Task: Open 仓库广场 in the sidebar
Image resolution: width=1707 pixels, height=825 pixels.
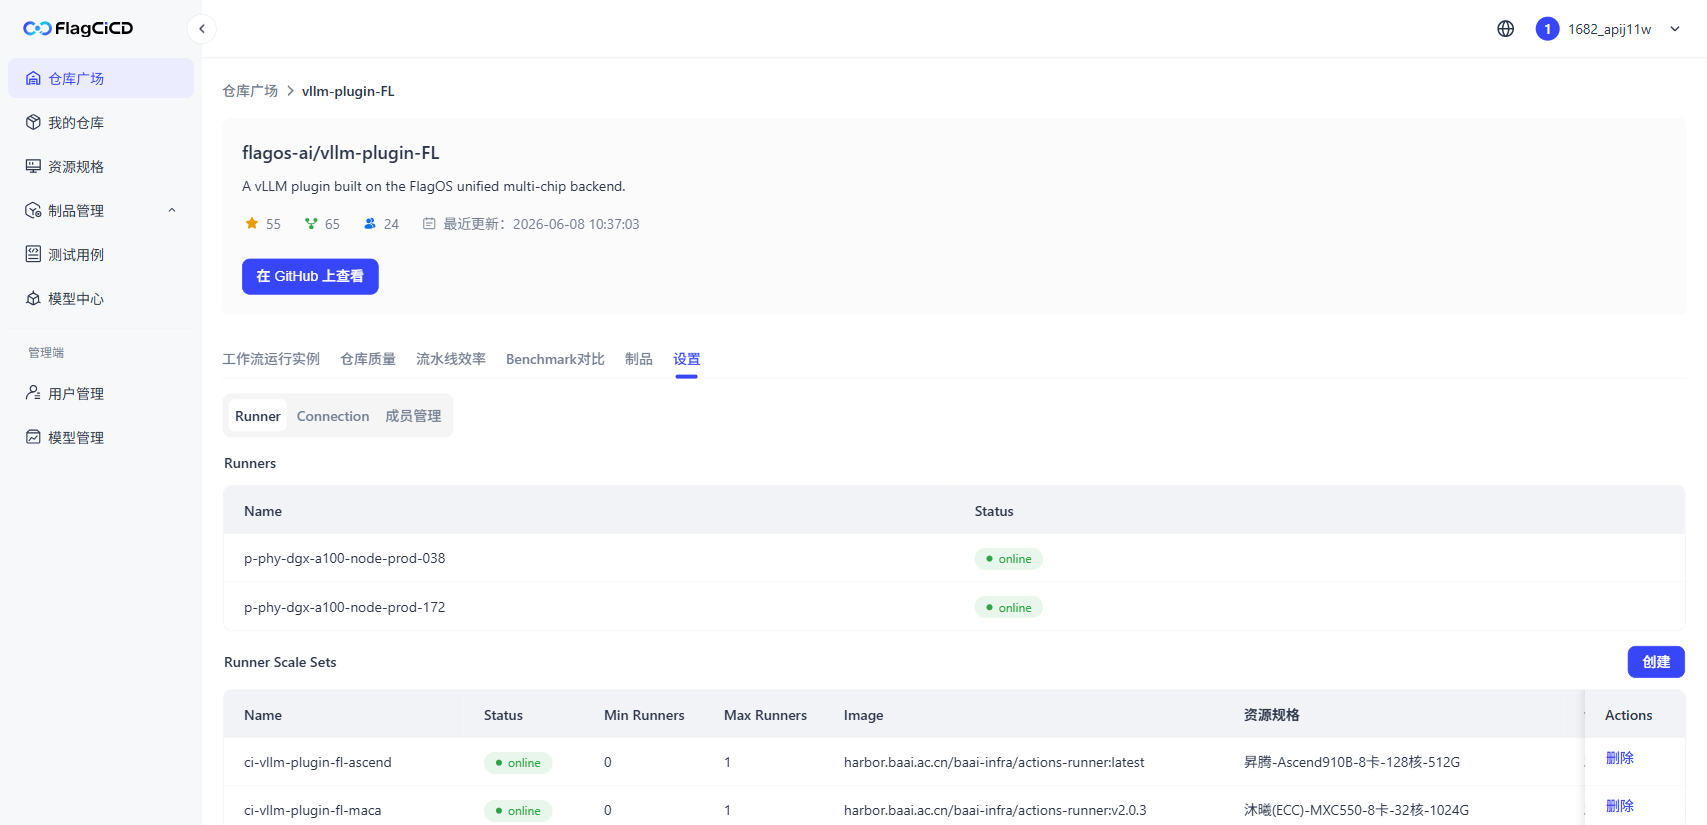Action: (x=101, y=78)
